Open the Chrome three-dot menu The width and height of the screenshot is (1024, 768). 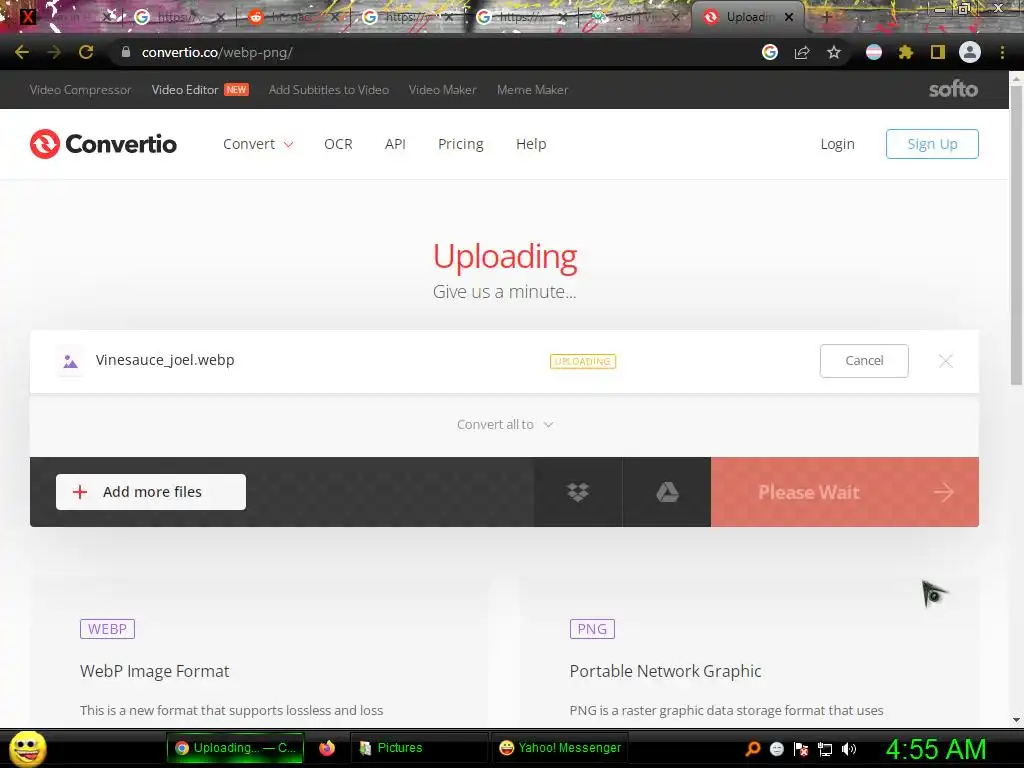(x=1002, y=52)
